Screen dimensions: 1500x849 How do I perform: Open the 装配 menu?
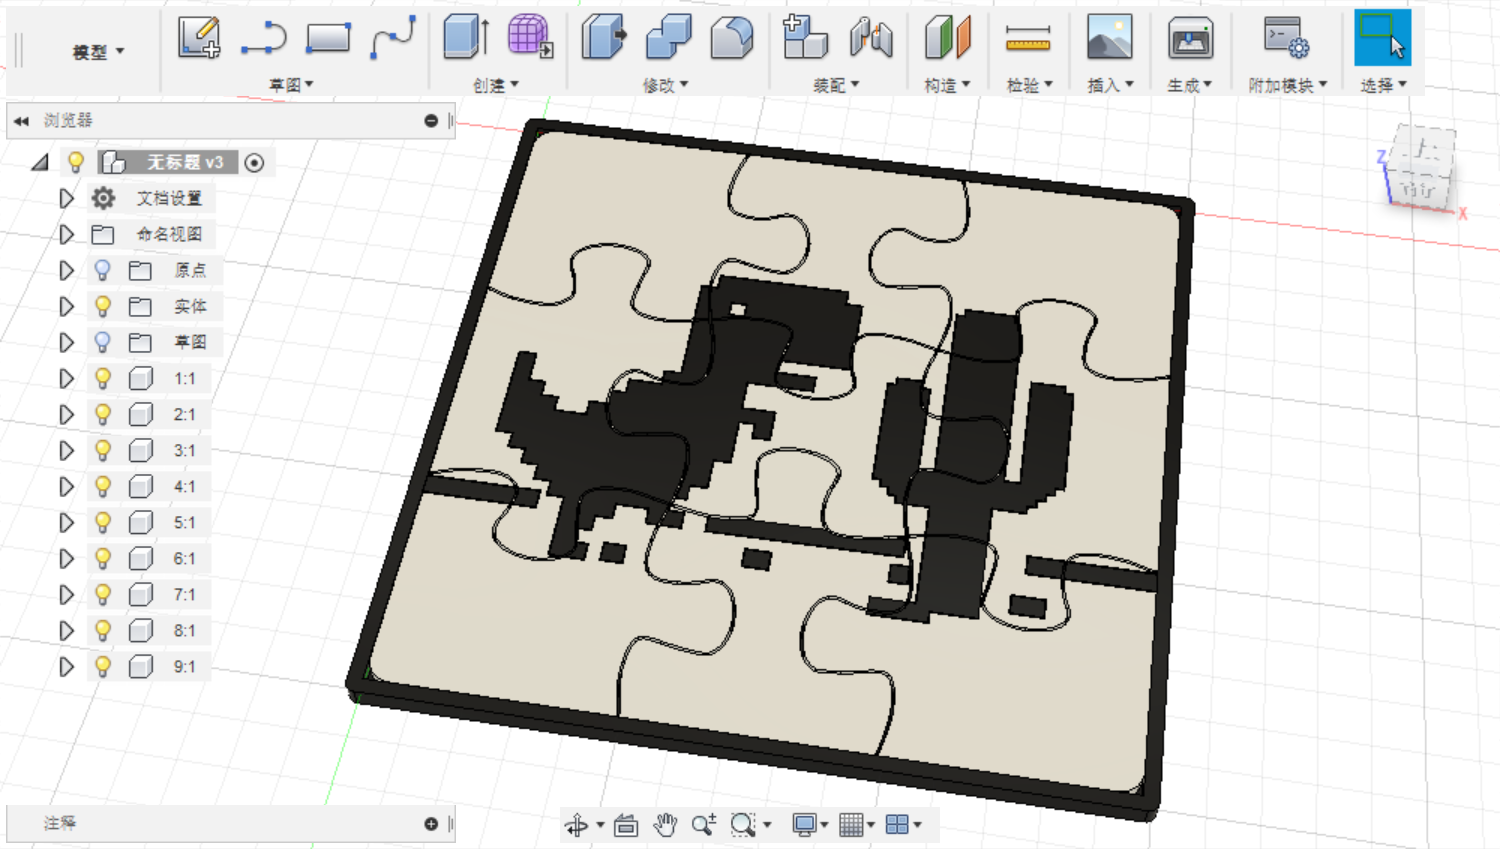[x=836, y=85]
